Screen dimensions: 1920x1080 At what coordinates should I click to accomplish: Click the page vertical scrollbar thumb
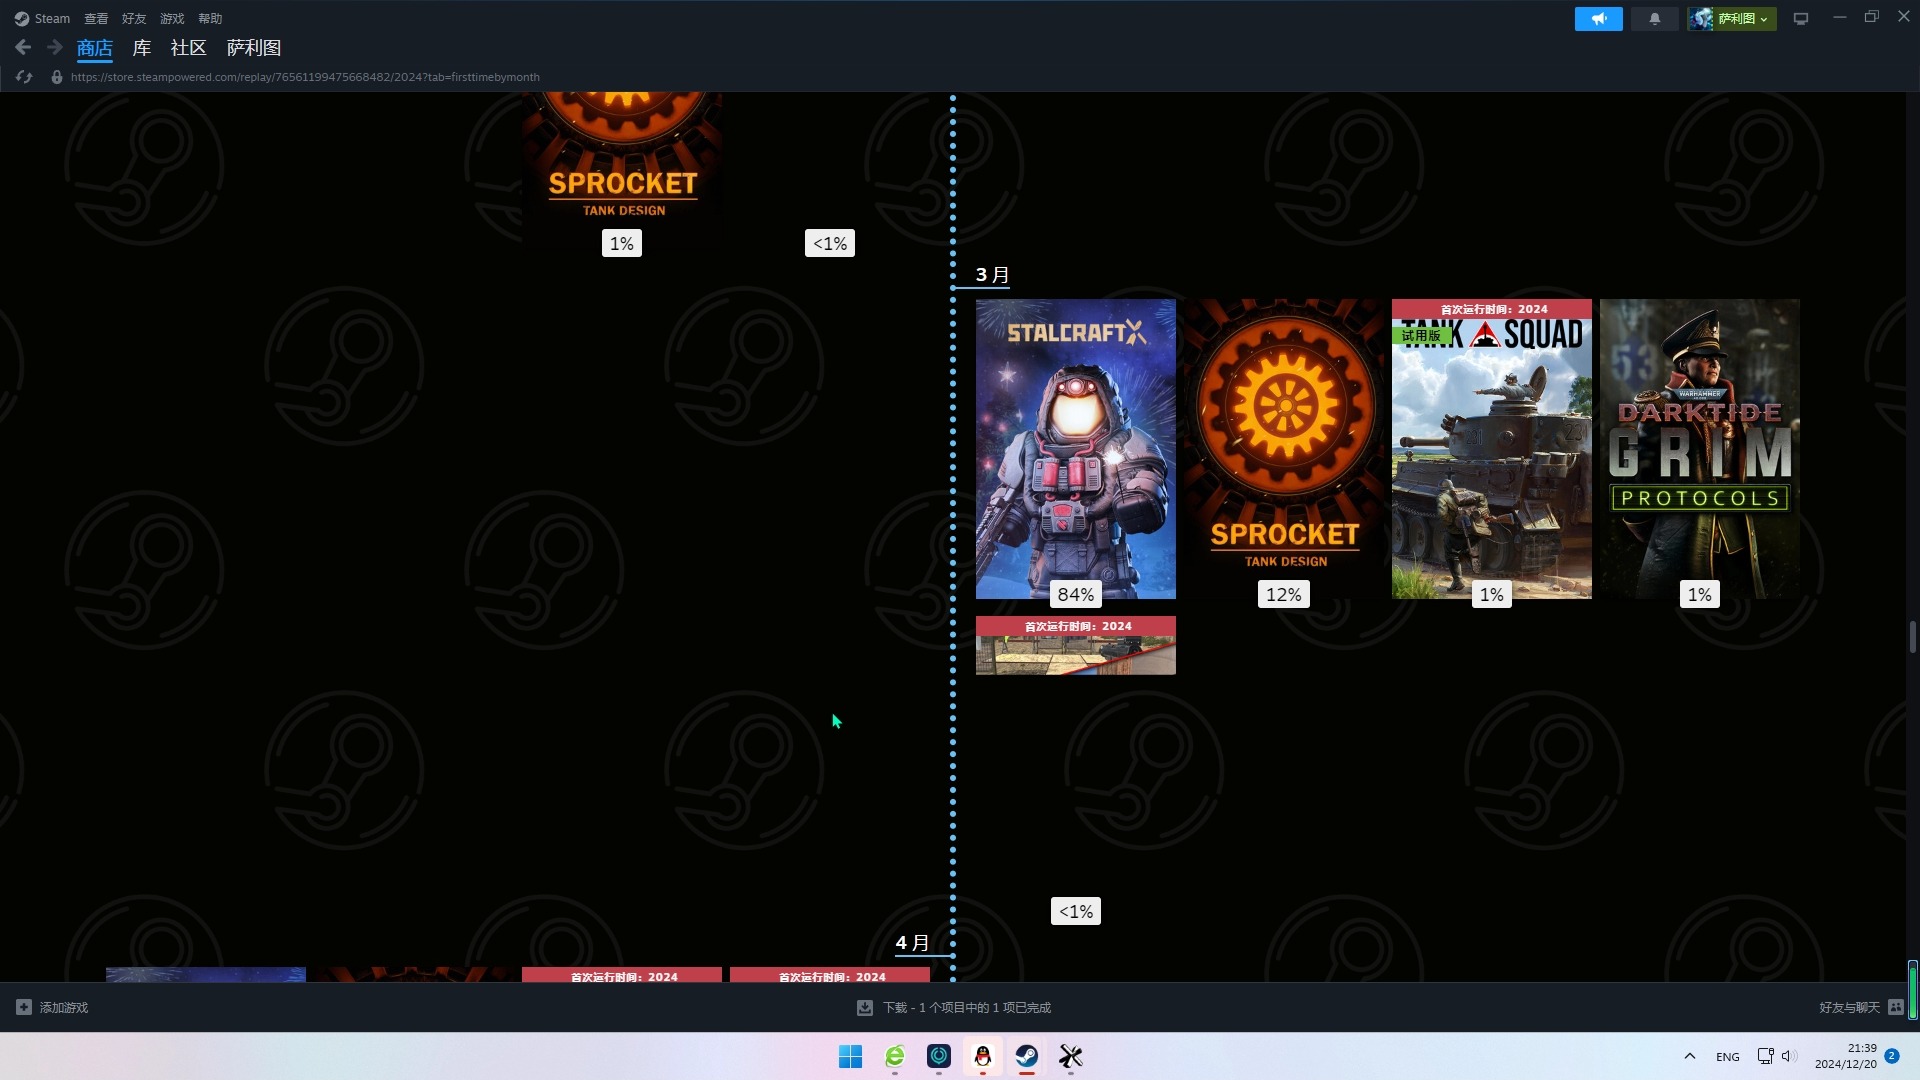tap(1912, 637)
